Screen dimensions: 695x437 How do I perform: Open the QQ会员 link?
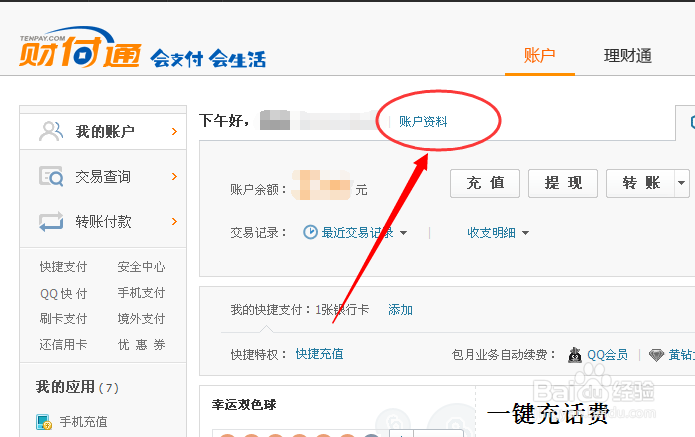607,355
